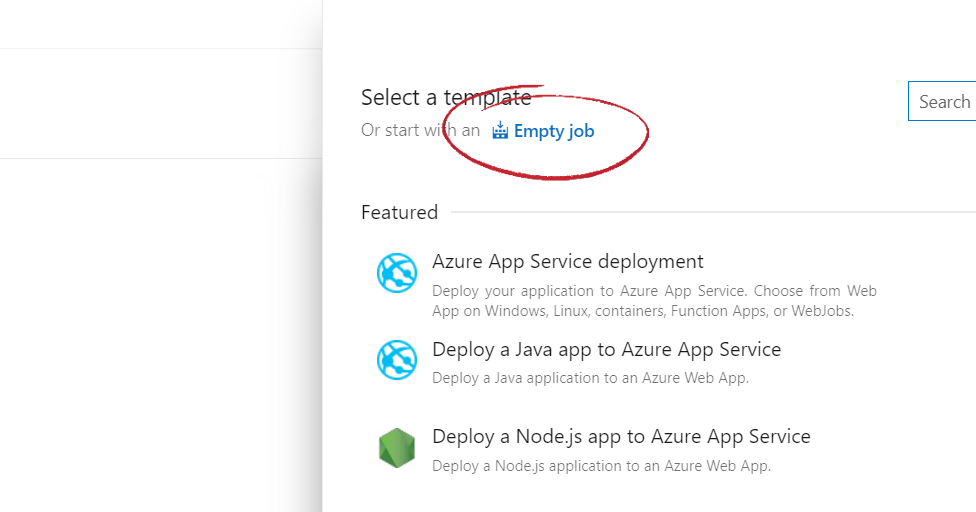Select Deploy a Java app template title

click(606, 350)
